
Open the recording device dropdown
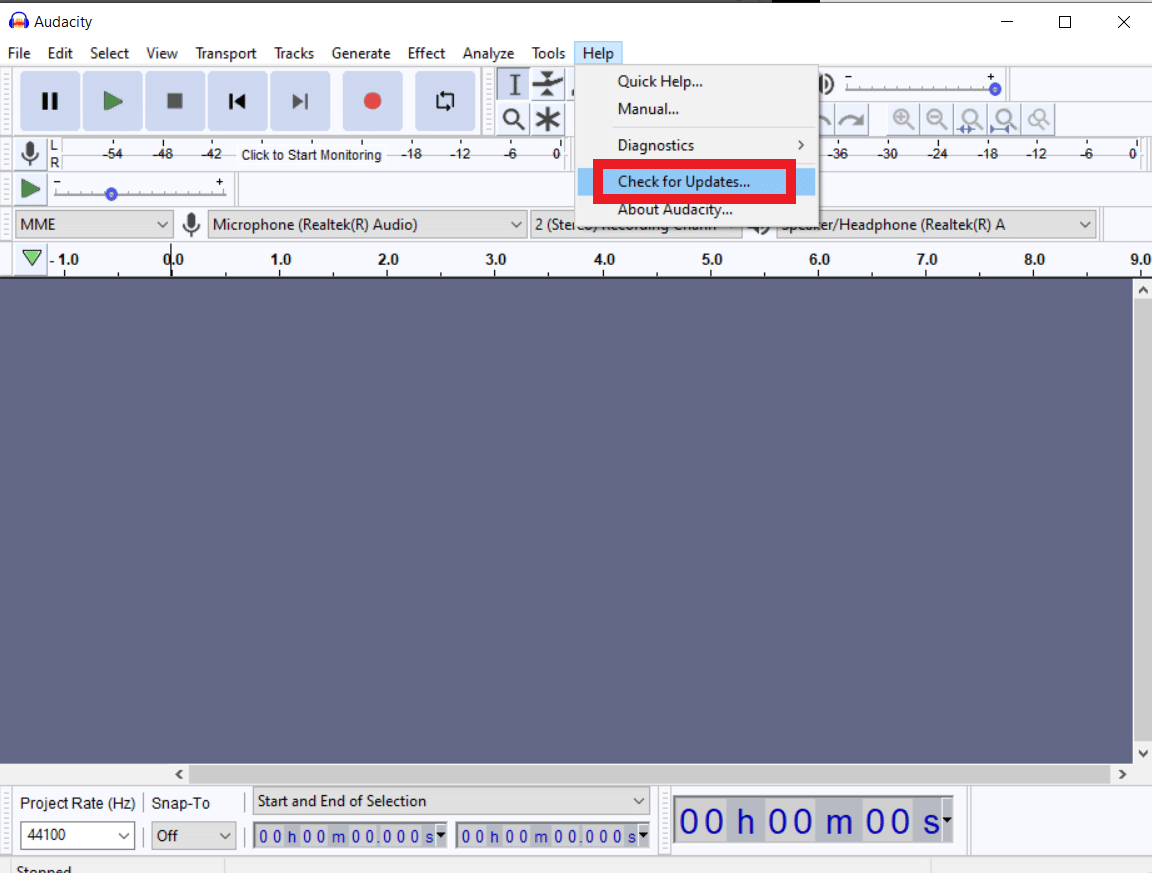coord(367,224)
